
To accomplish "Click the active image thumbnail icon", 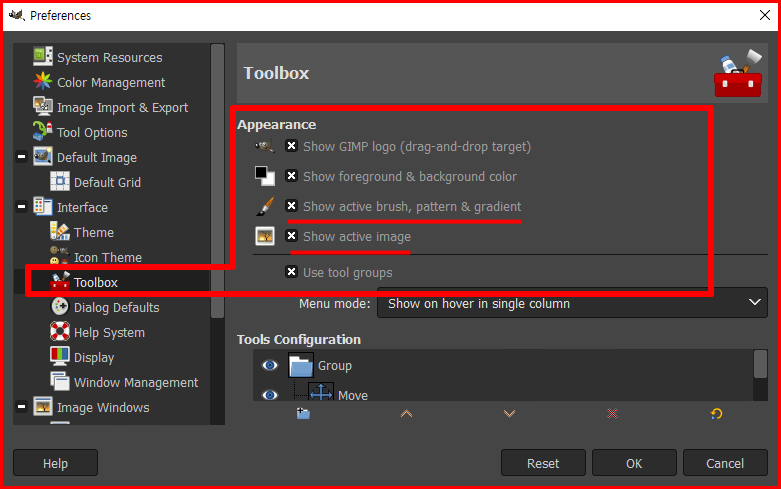I will click(x=264, y=236).
